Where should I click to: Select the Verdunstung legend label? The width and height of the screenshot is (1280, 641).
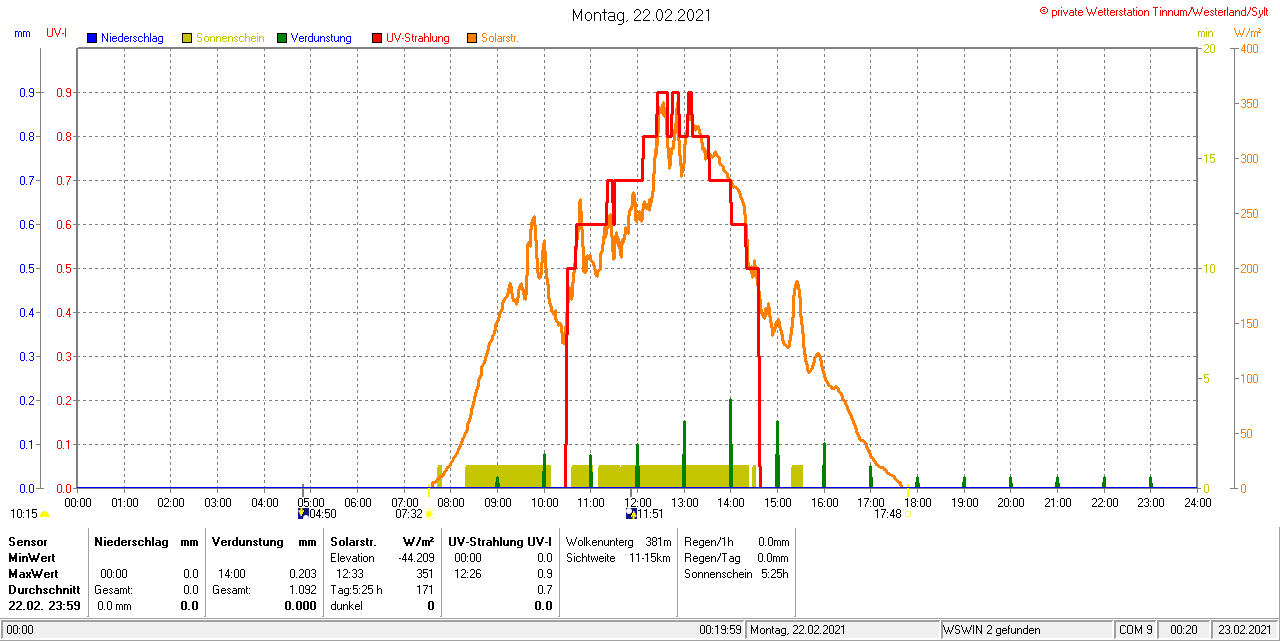coord(321,38)
